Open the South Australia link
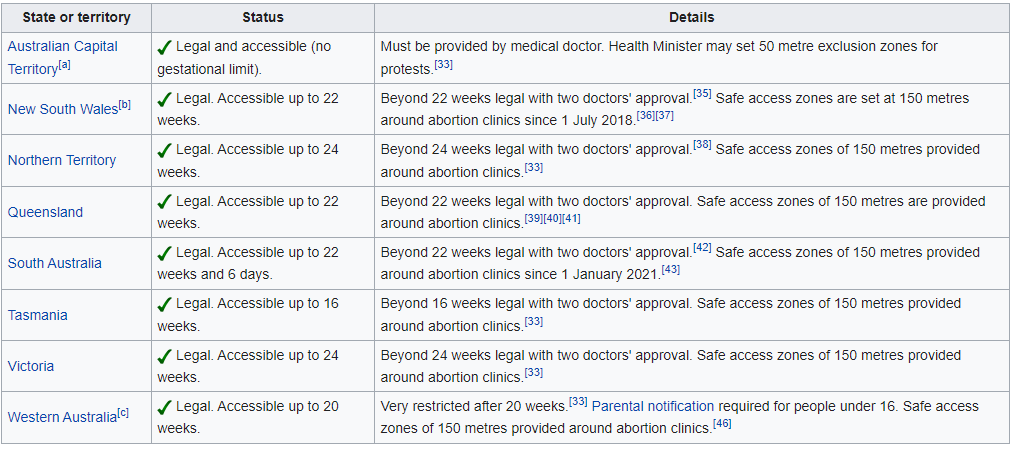Image resolution: width=1016 pixels, height=449 pixels. (55, 263)
